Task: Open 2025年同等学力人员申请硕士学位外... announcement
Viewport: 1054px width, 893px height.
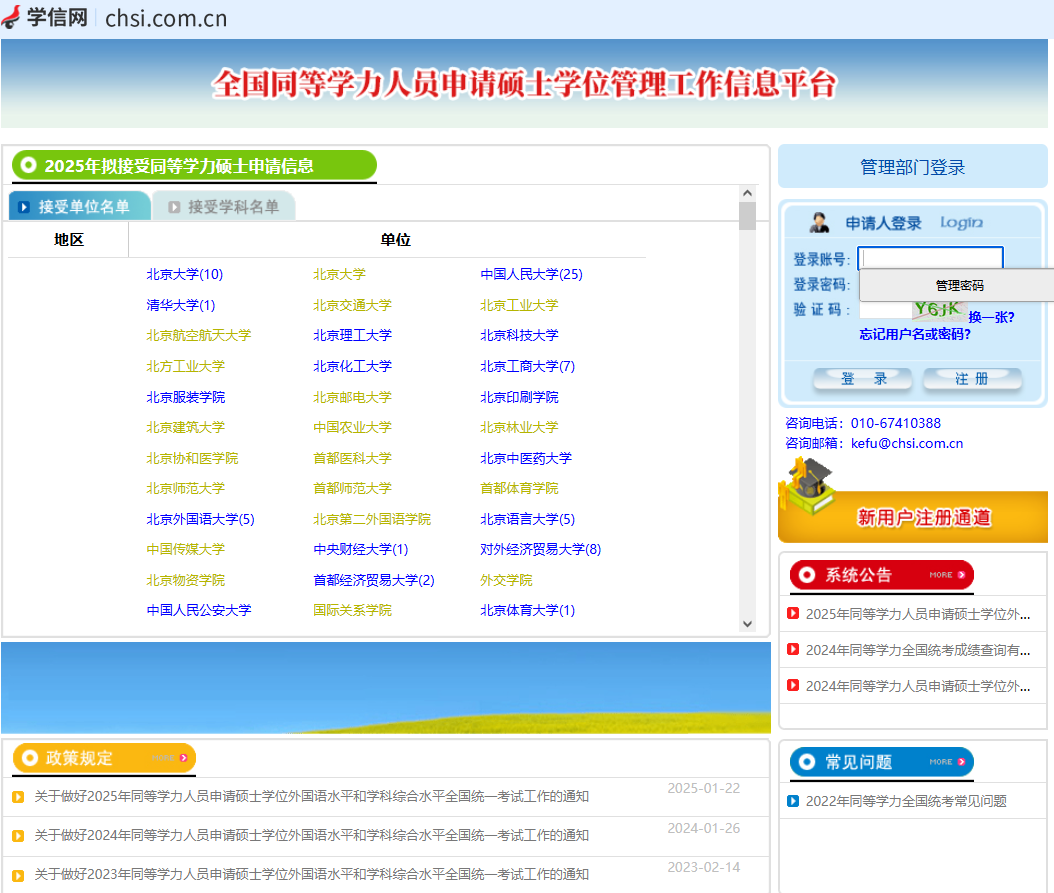Action: [x=918, y=614]
